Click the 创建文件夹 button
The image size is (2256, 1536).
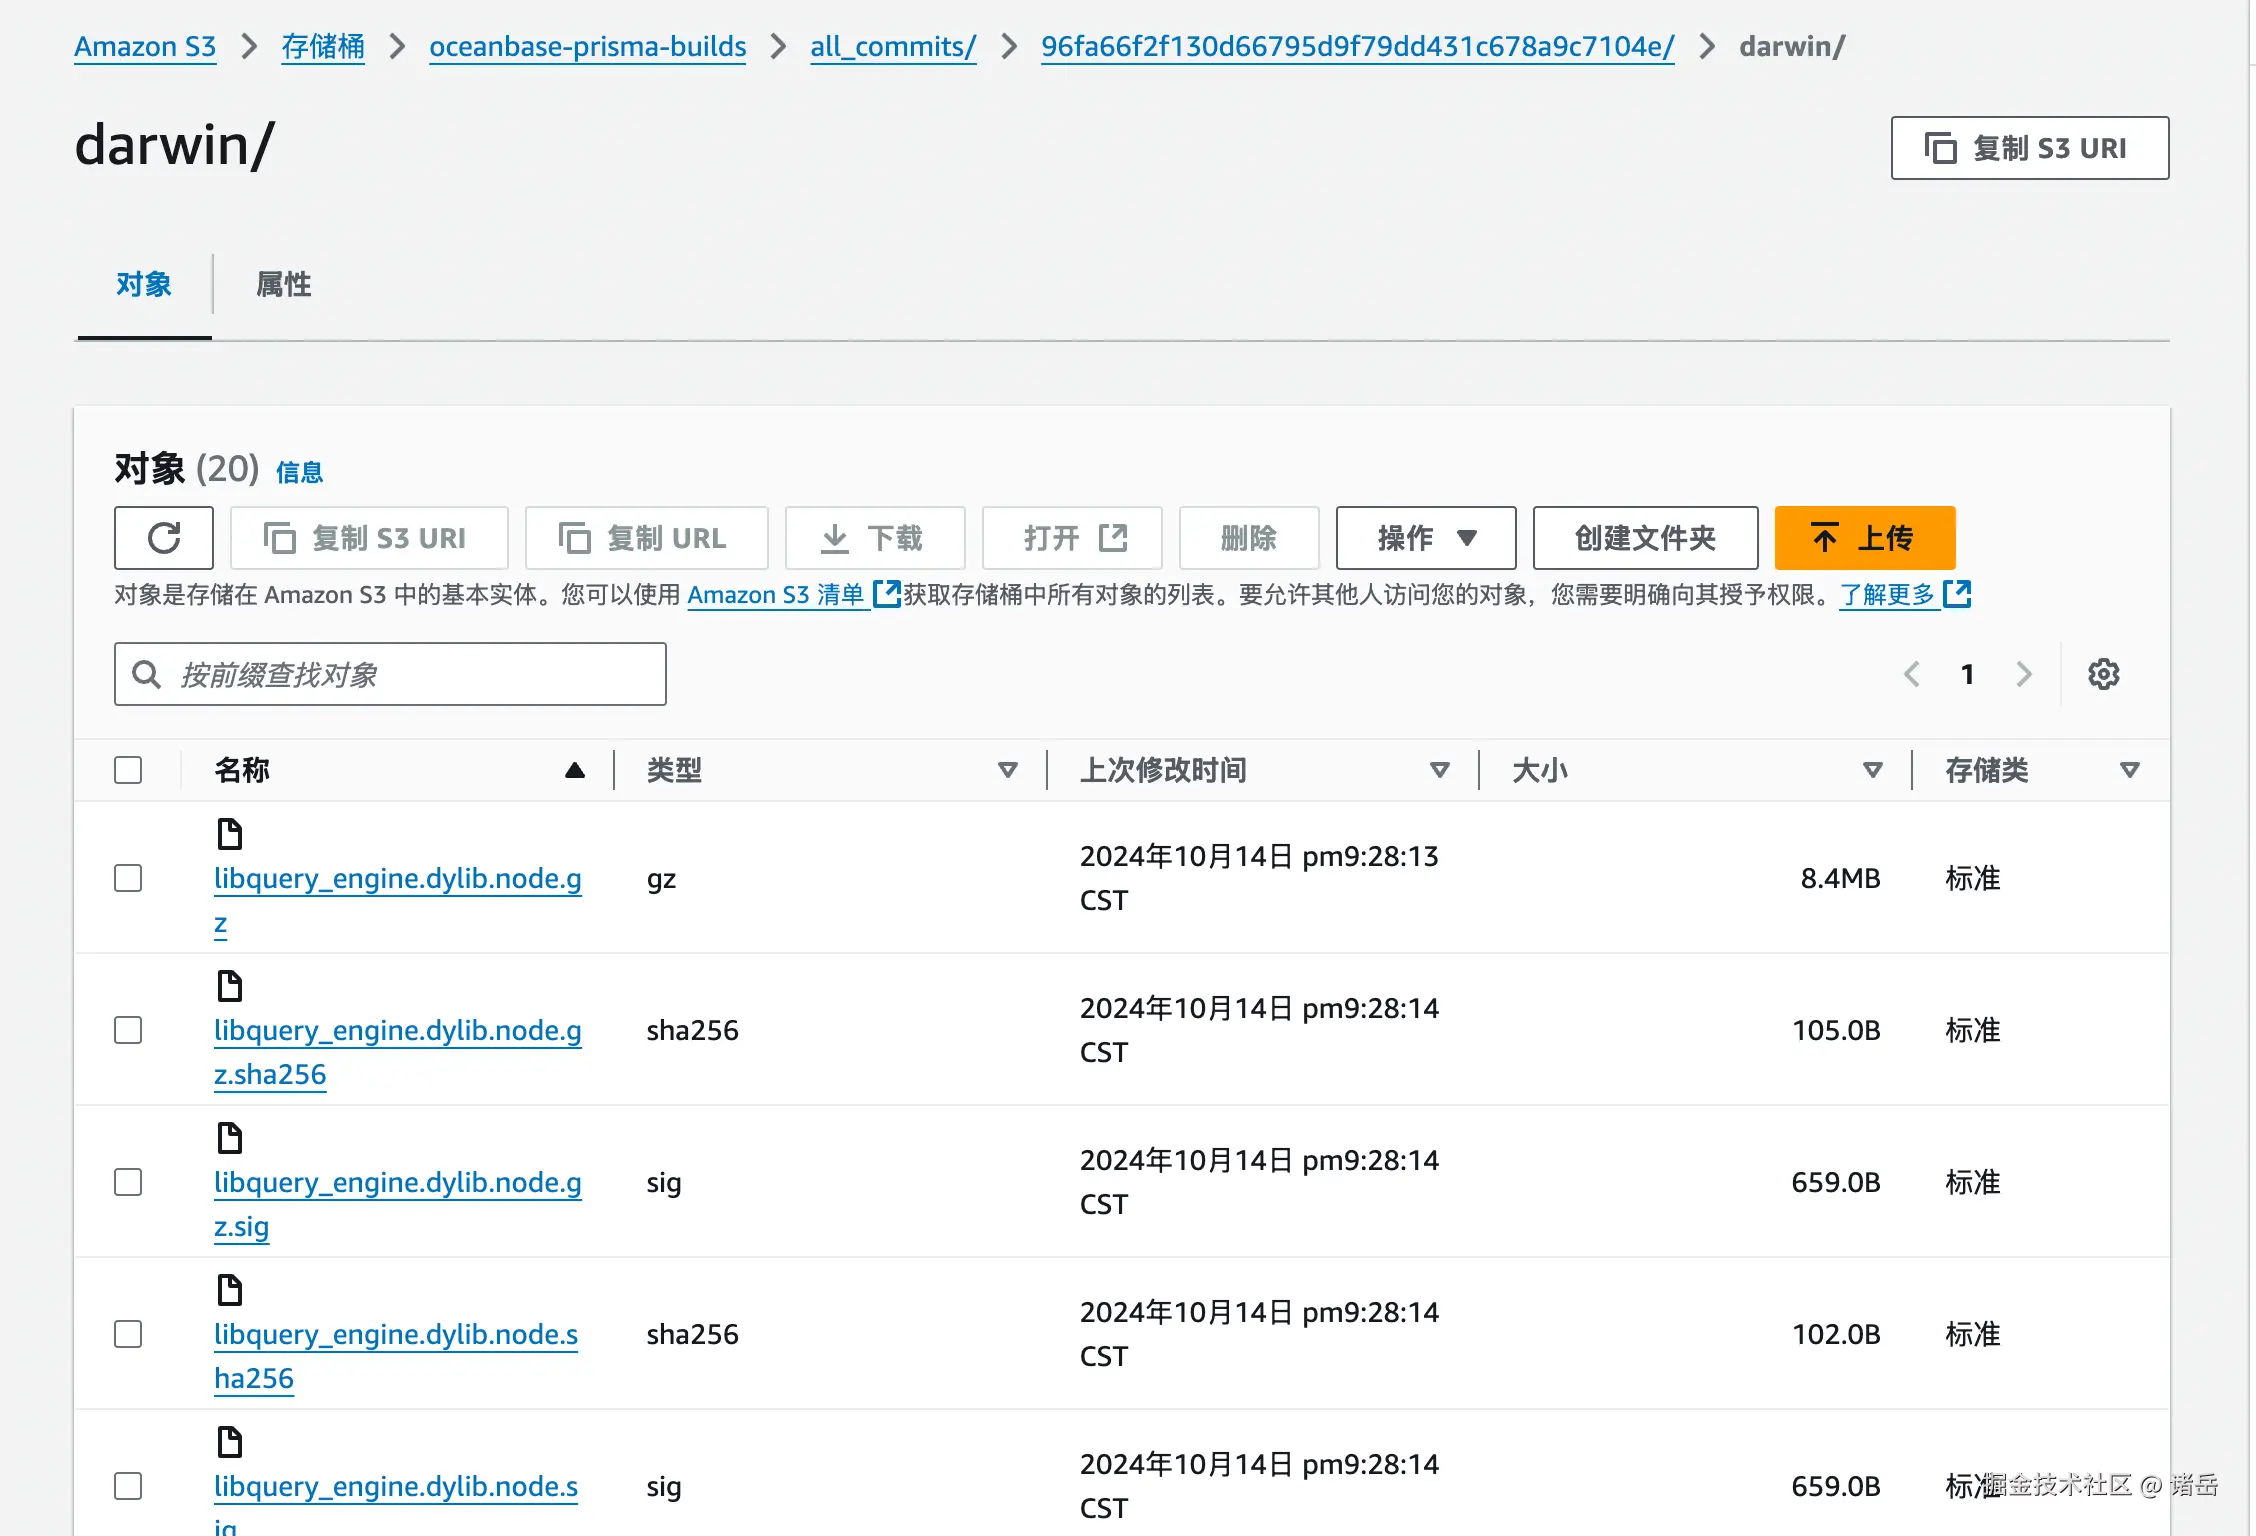(x=1644, y=538)
